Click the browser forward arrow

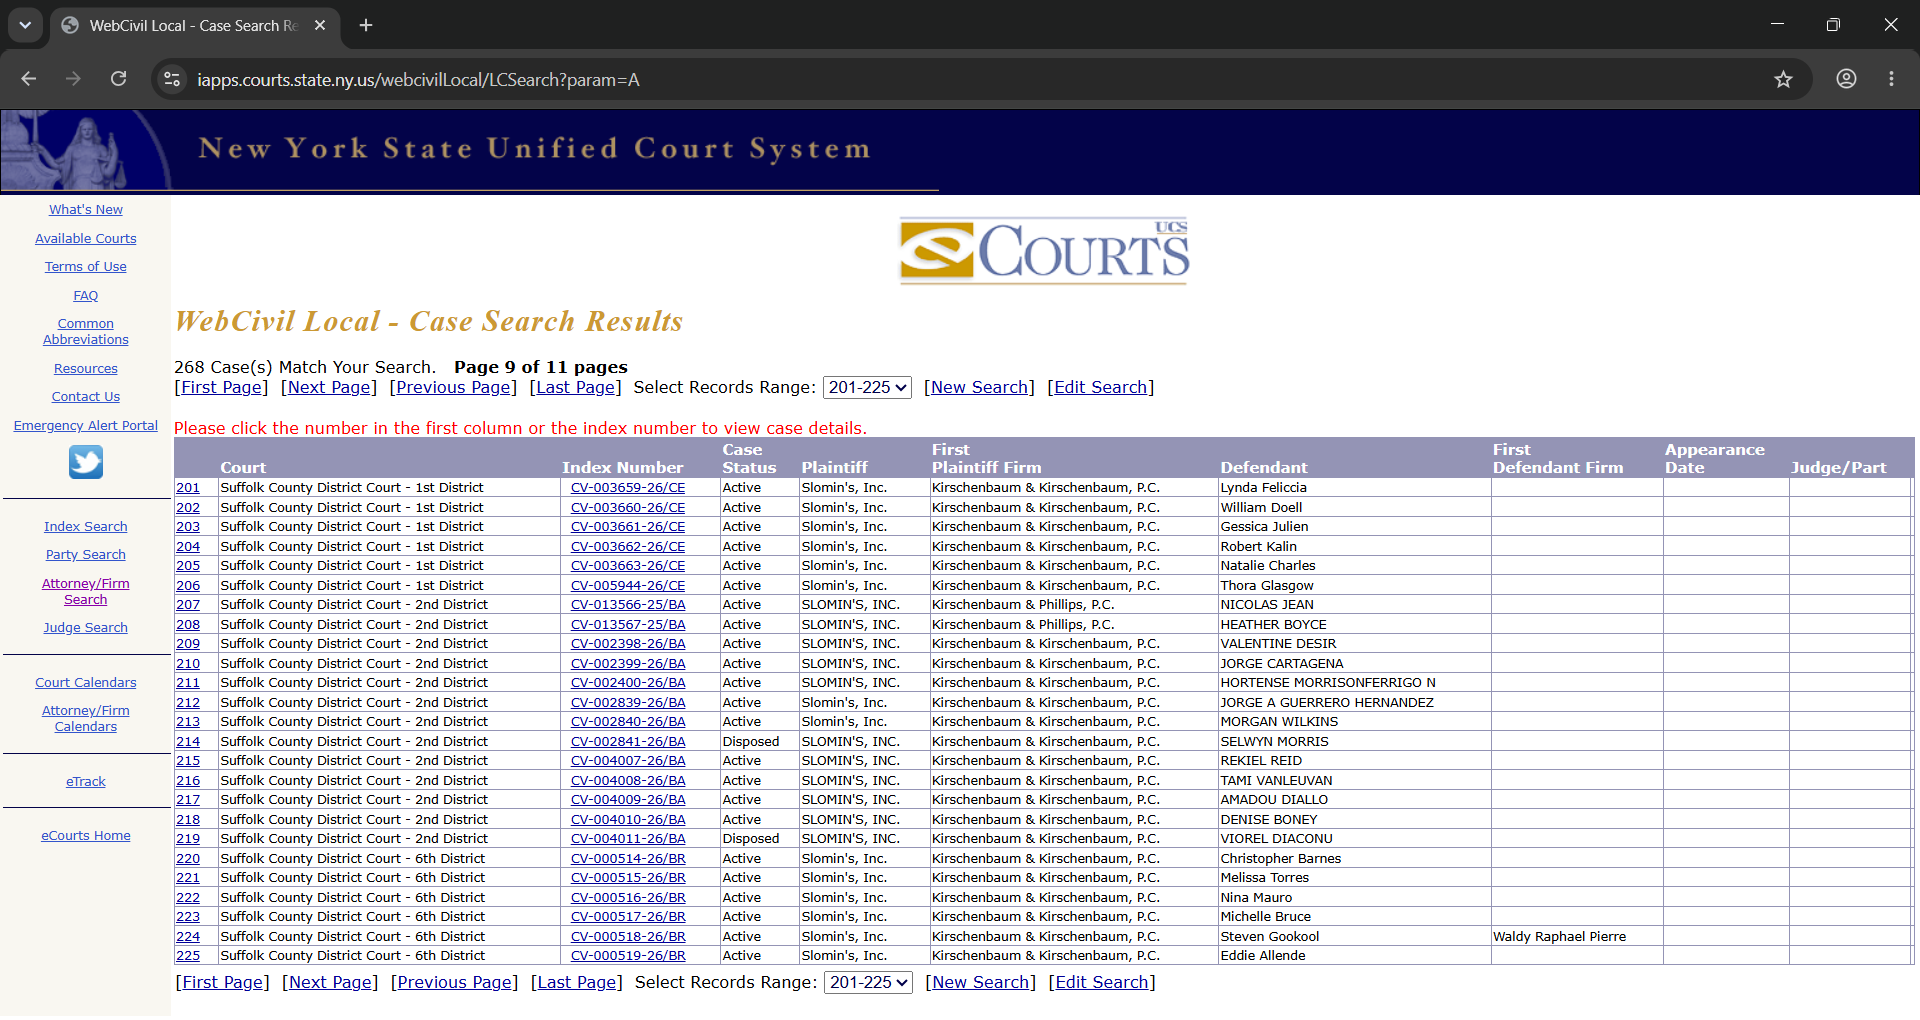[73, 79]
